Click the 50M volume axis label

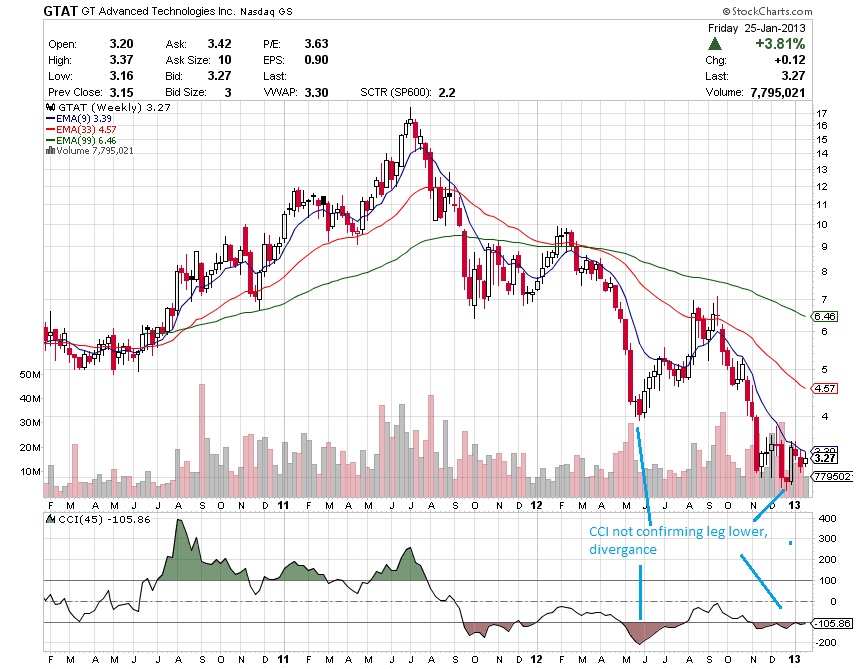point(30,375)
